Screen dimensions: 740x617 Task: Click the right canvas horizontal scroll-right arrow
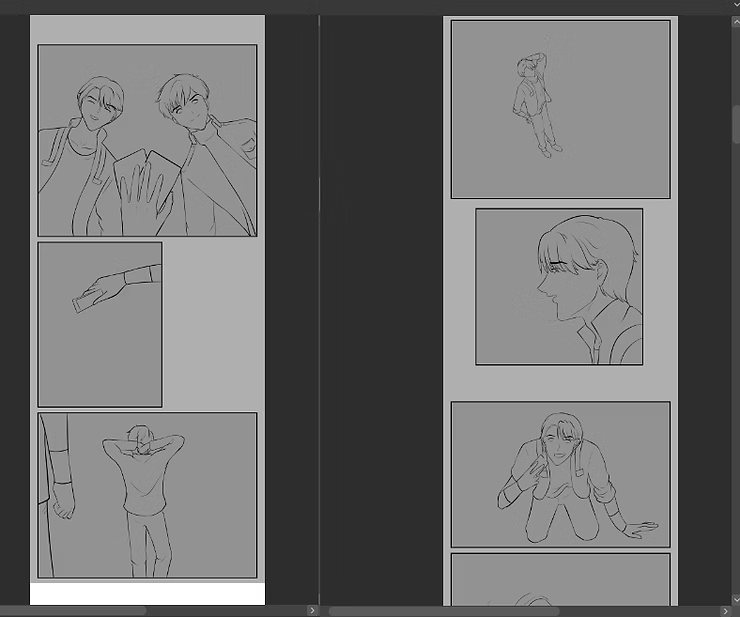(x=725, y=611)
